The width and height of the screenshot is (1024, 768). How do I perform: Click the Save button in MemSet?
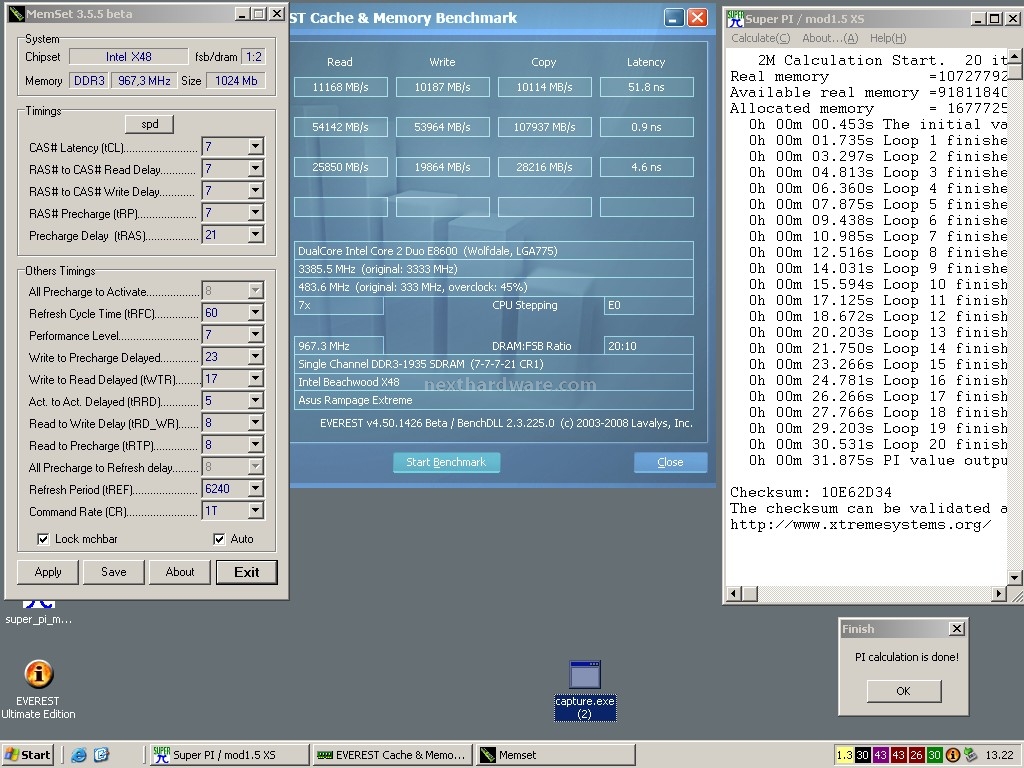[114, 572]
